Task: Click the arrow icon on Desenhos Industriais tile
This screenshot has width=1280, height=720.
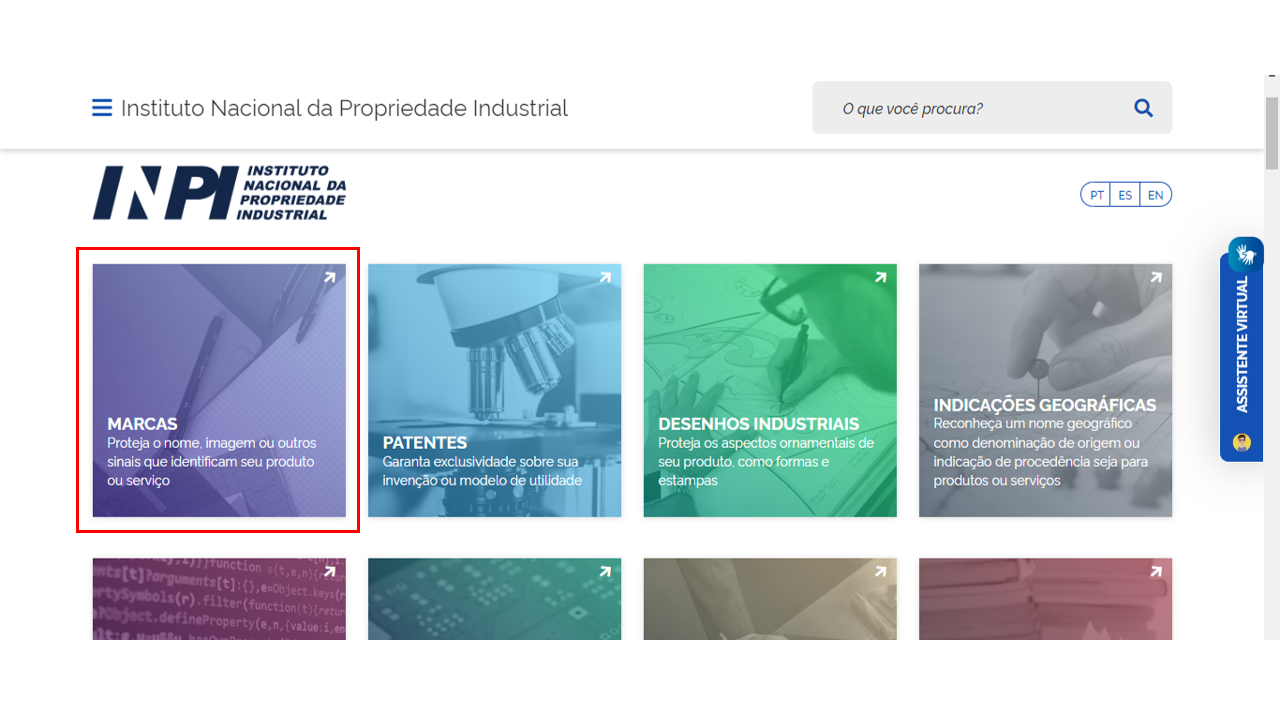Action: coord(880,278)
